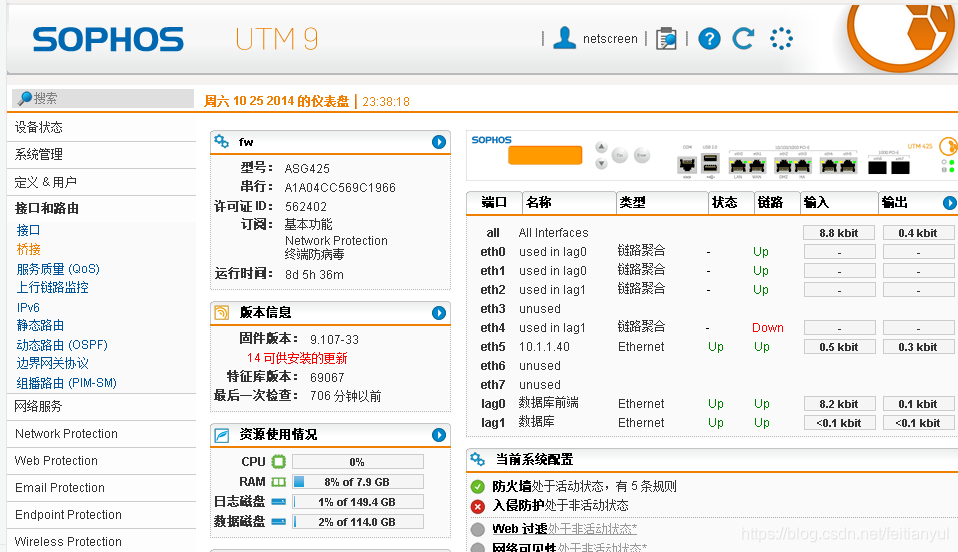Click the gears icon beside 当前系统配置
Viewport: 958px width, 552px height.
[478, 459]
